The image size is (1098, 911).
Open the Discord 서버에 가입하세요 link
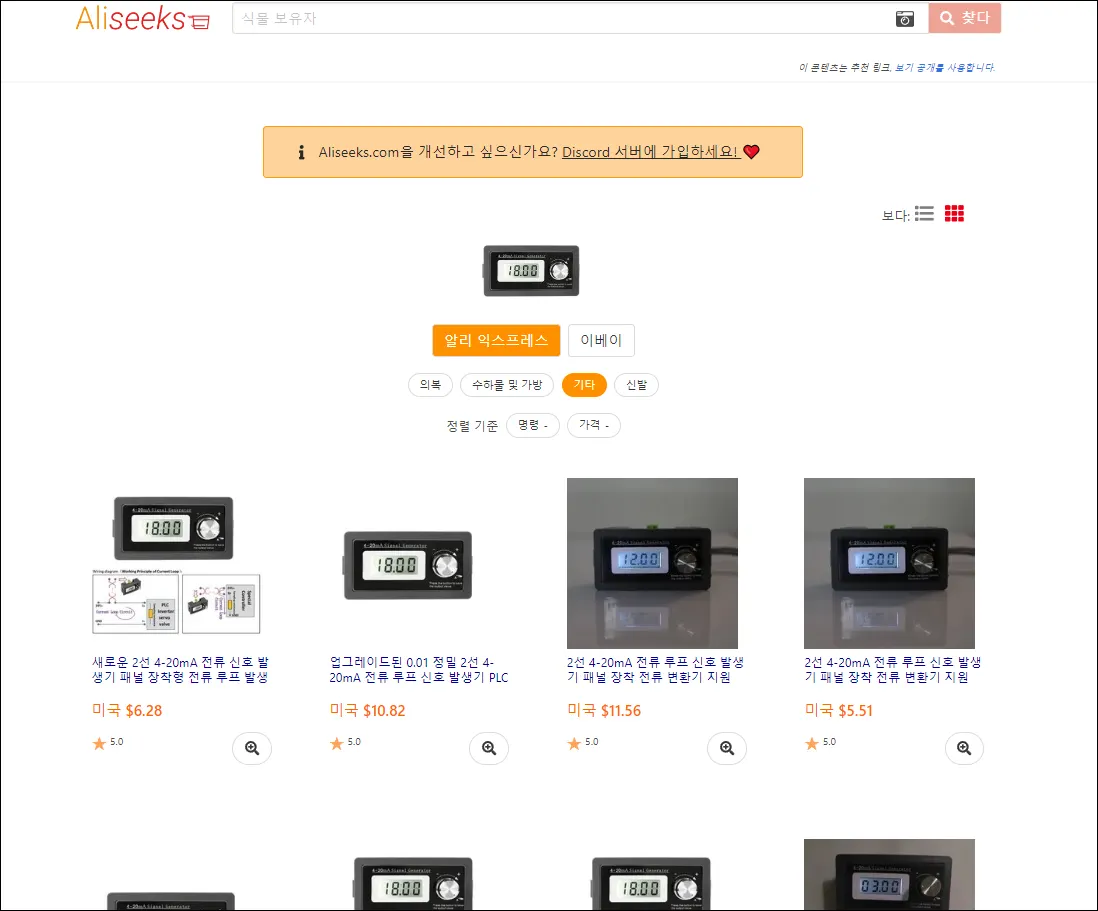pyautogui.click(x=650, y=152)
